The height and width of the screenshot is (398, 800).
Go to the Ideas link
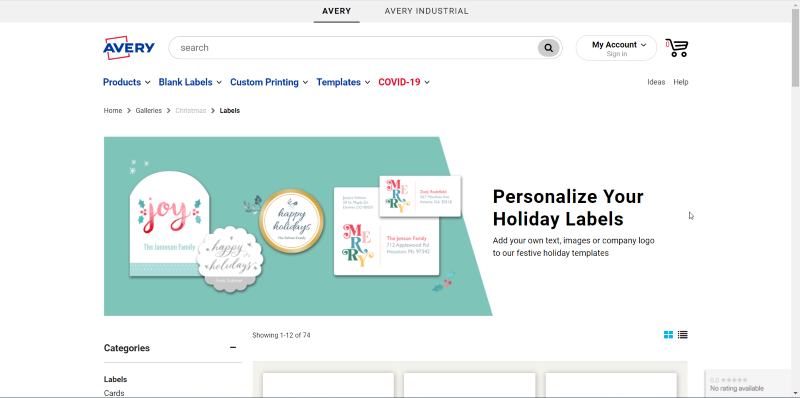click(x=656, y=82)
